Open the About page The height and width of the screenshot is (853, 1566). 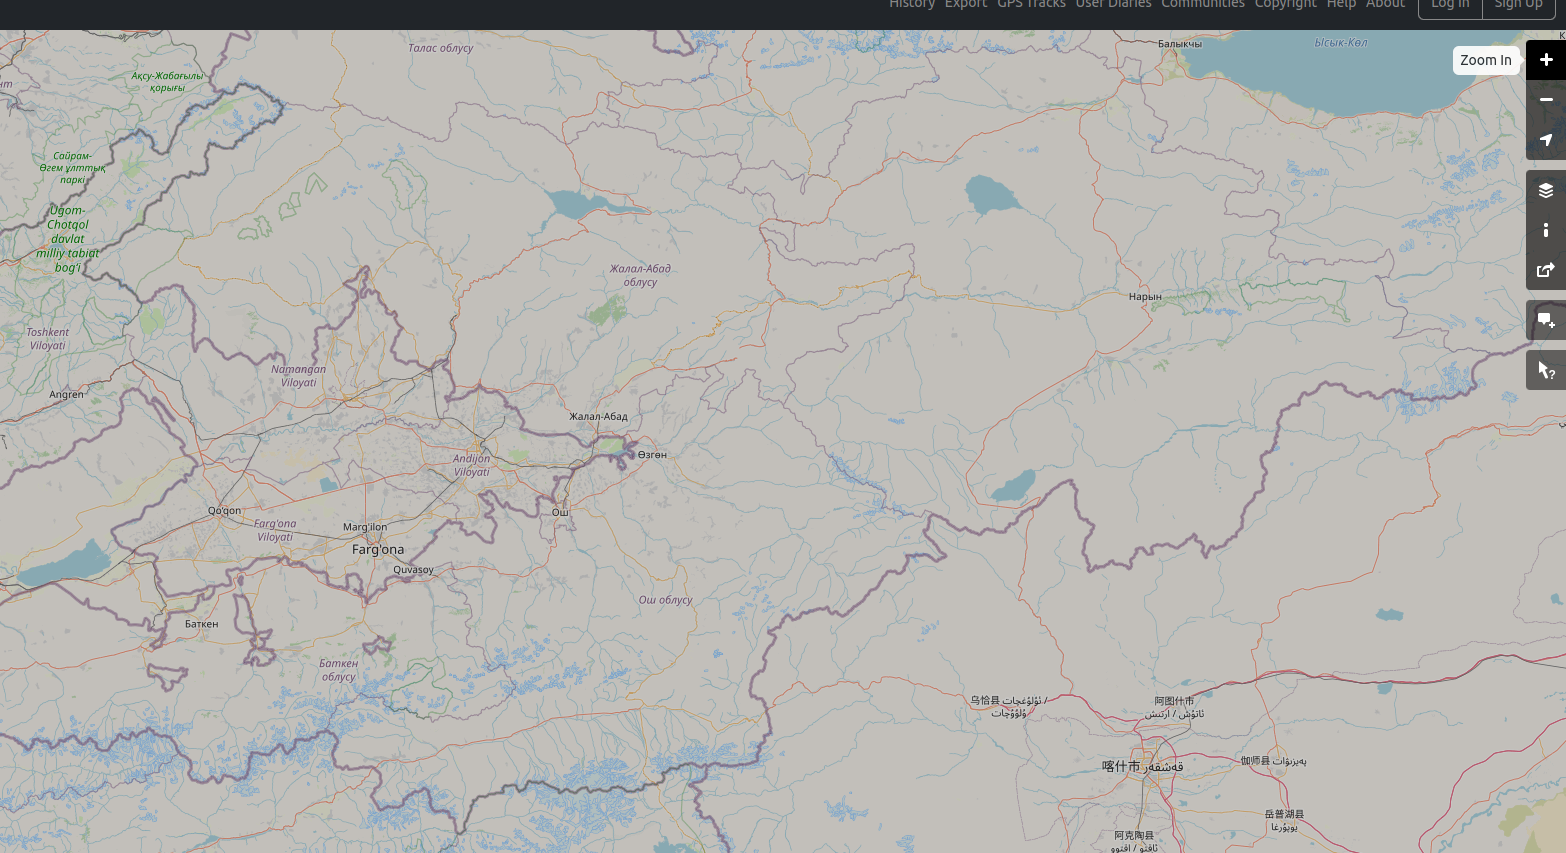1385,5
